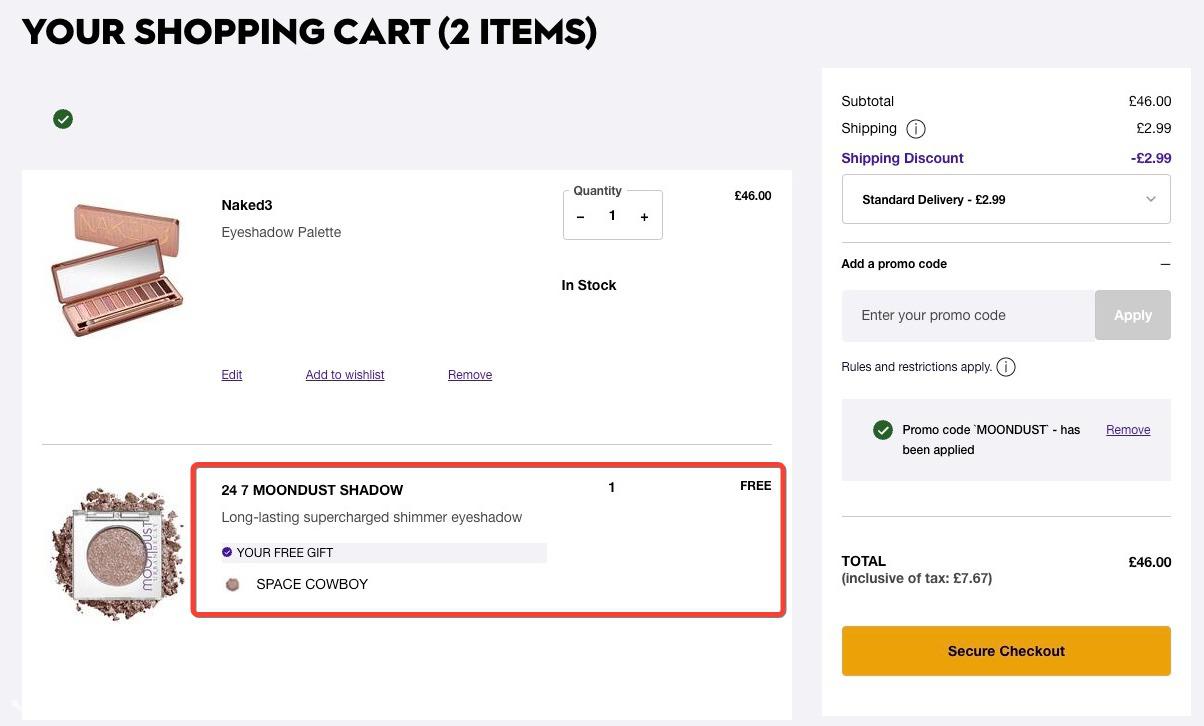Remove the MOONDUST promo code
The height and width of the screenshot is (726, 1204).
click(x=1128, y=430)
